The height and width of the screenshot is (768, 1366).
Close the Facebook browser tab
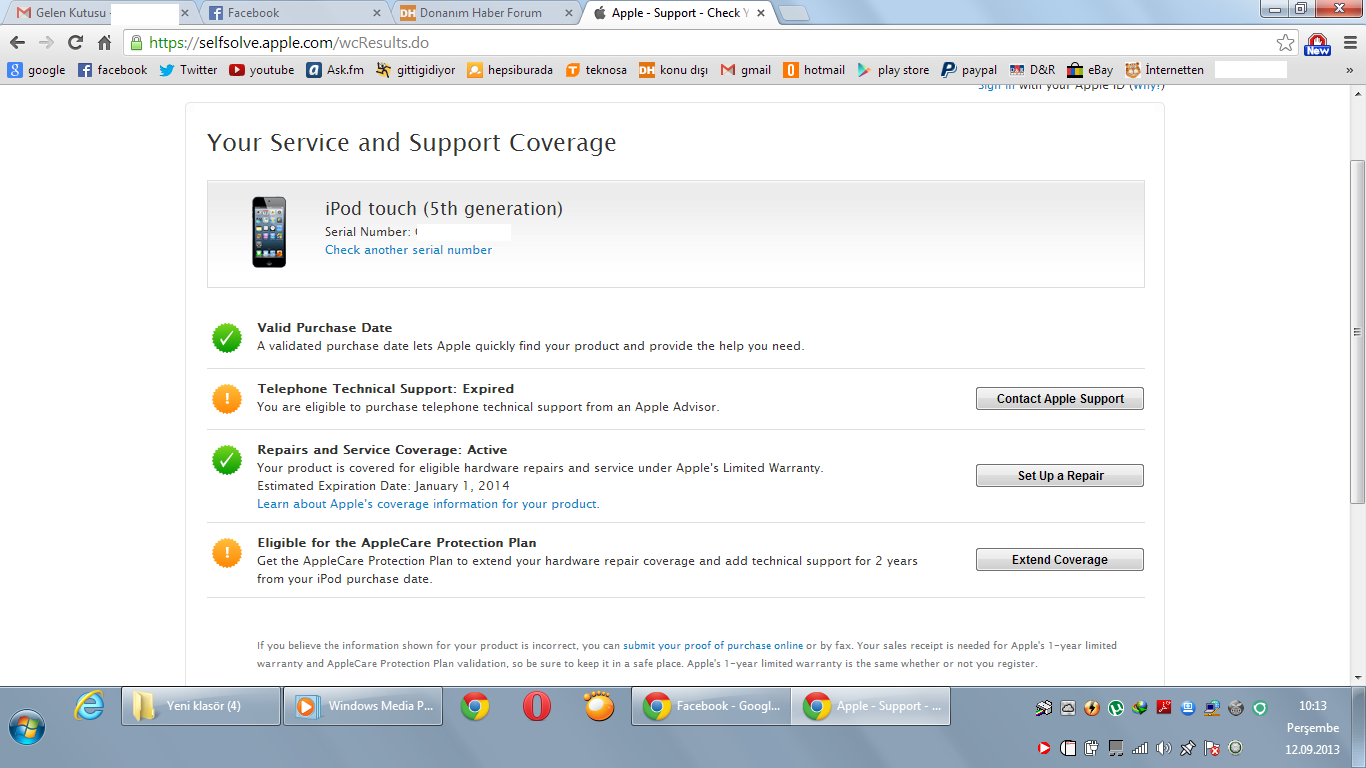coord(376,13)
